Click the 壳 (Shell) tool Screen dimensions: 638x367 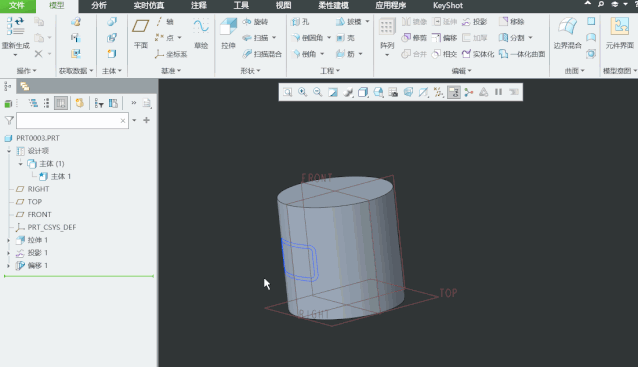pos(345,38)
